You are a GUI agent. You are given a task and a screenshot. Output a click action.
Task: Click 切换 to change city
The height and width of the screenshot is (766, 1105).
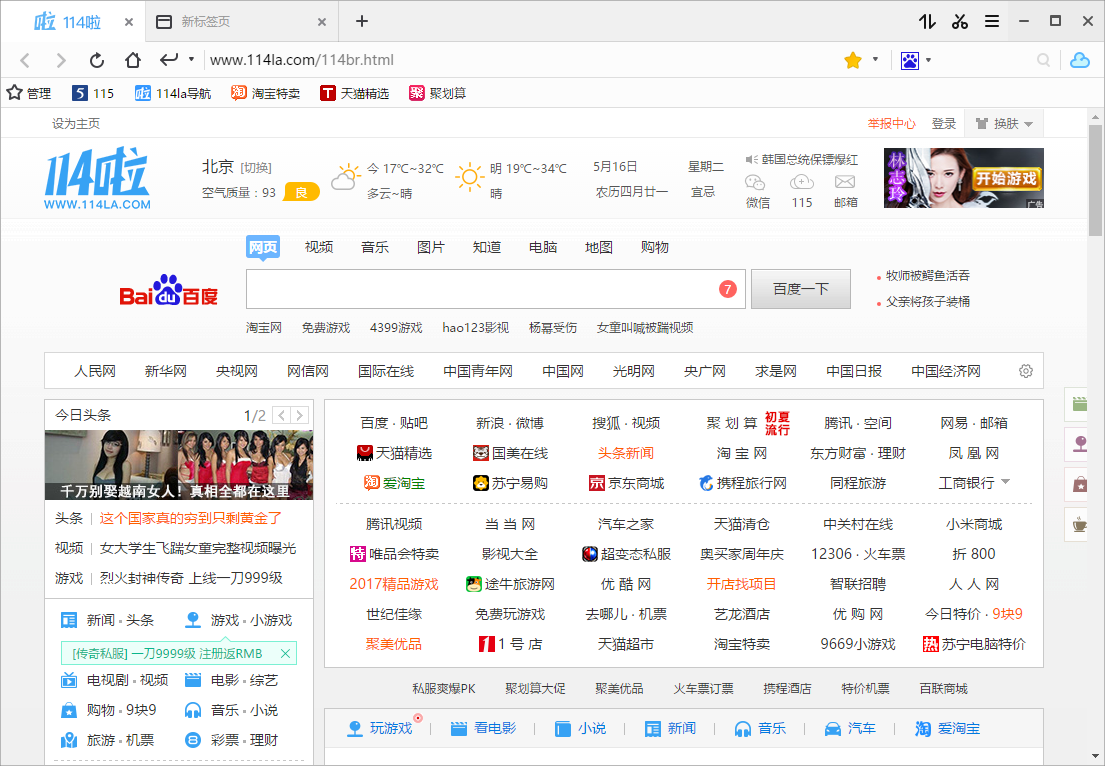[256, 168]
